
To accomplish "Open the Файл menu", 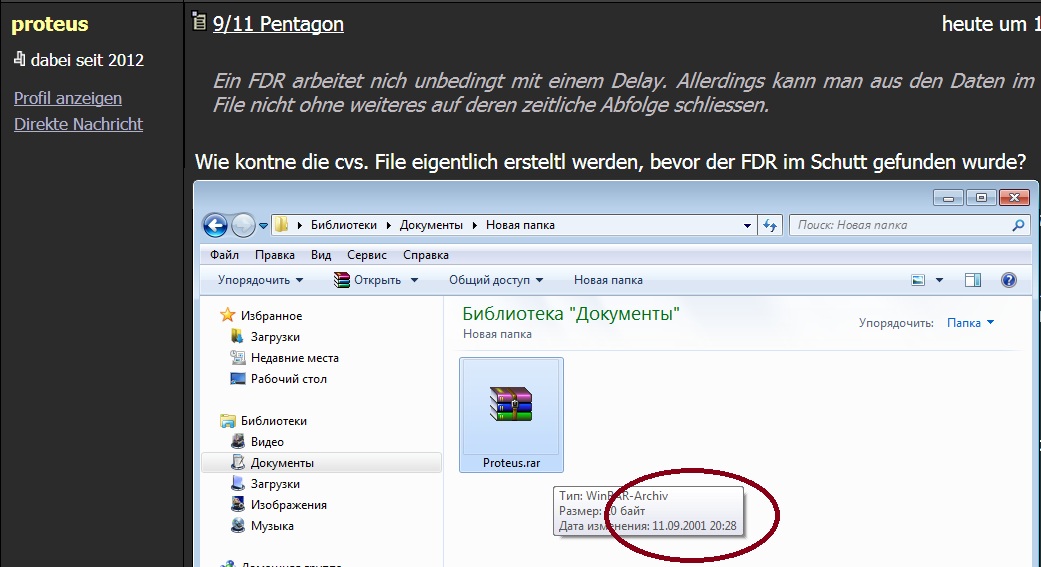I will pos(224,255).
